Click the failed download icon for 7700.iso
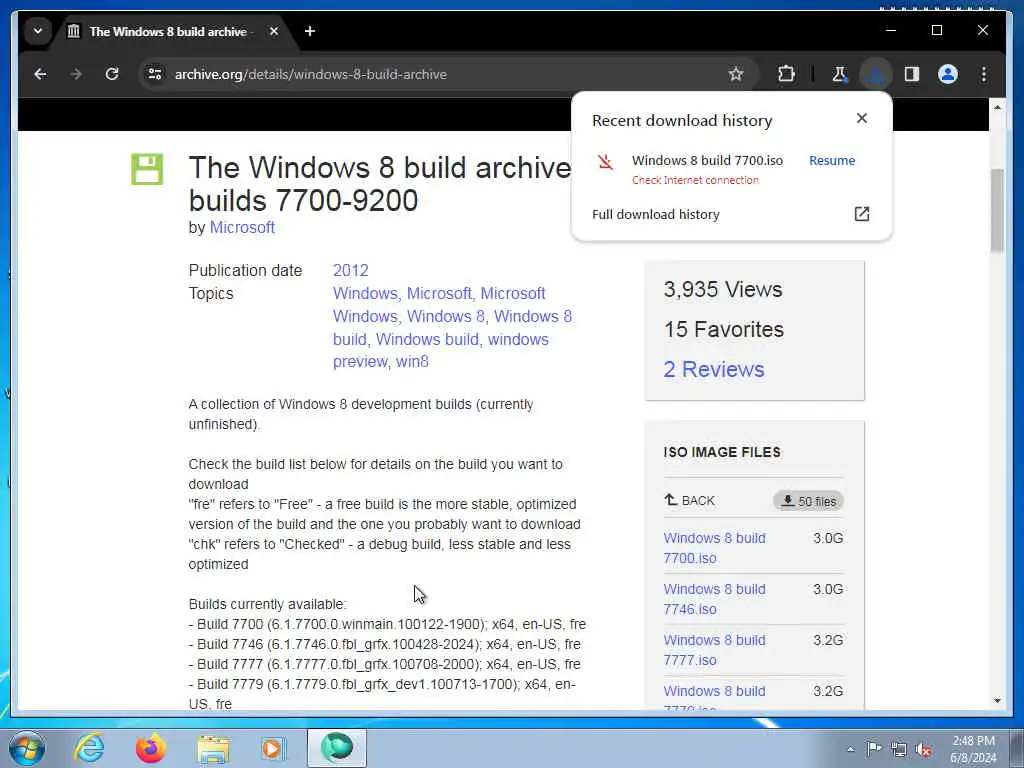Image resolution: width=1024 pixels, height=768 pixels. [605, 161]
